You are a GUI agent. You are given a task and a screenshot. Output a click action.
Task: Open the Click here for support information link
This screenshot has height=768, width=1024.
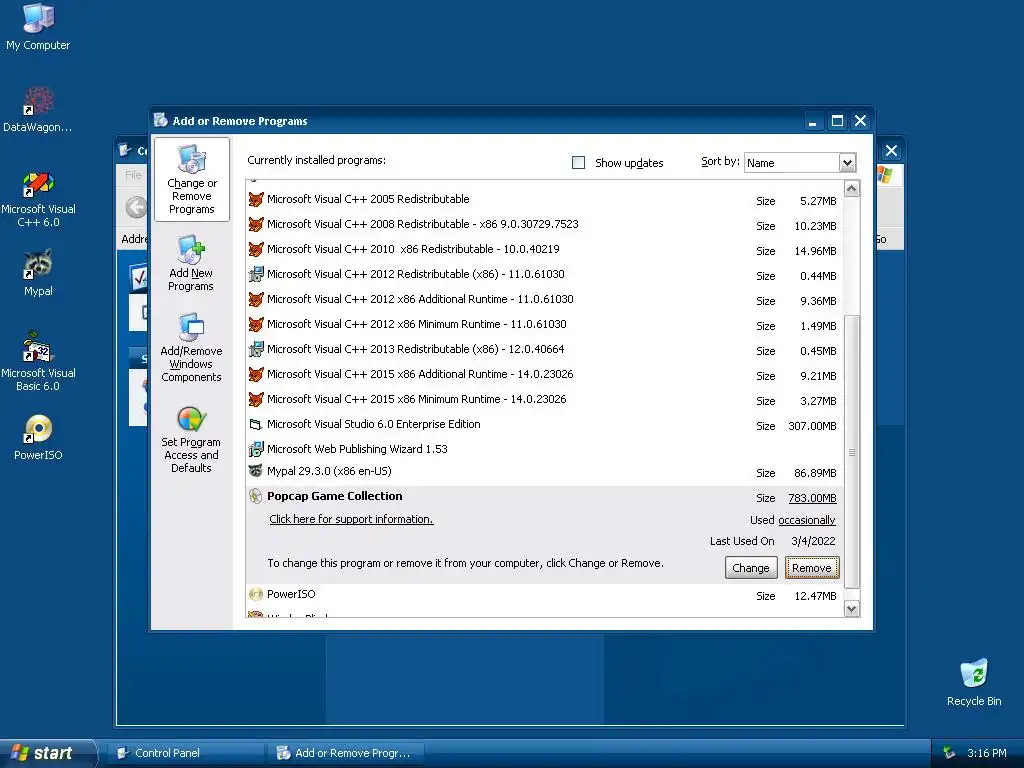tap(351, 519)
